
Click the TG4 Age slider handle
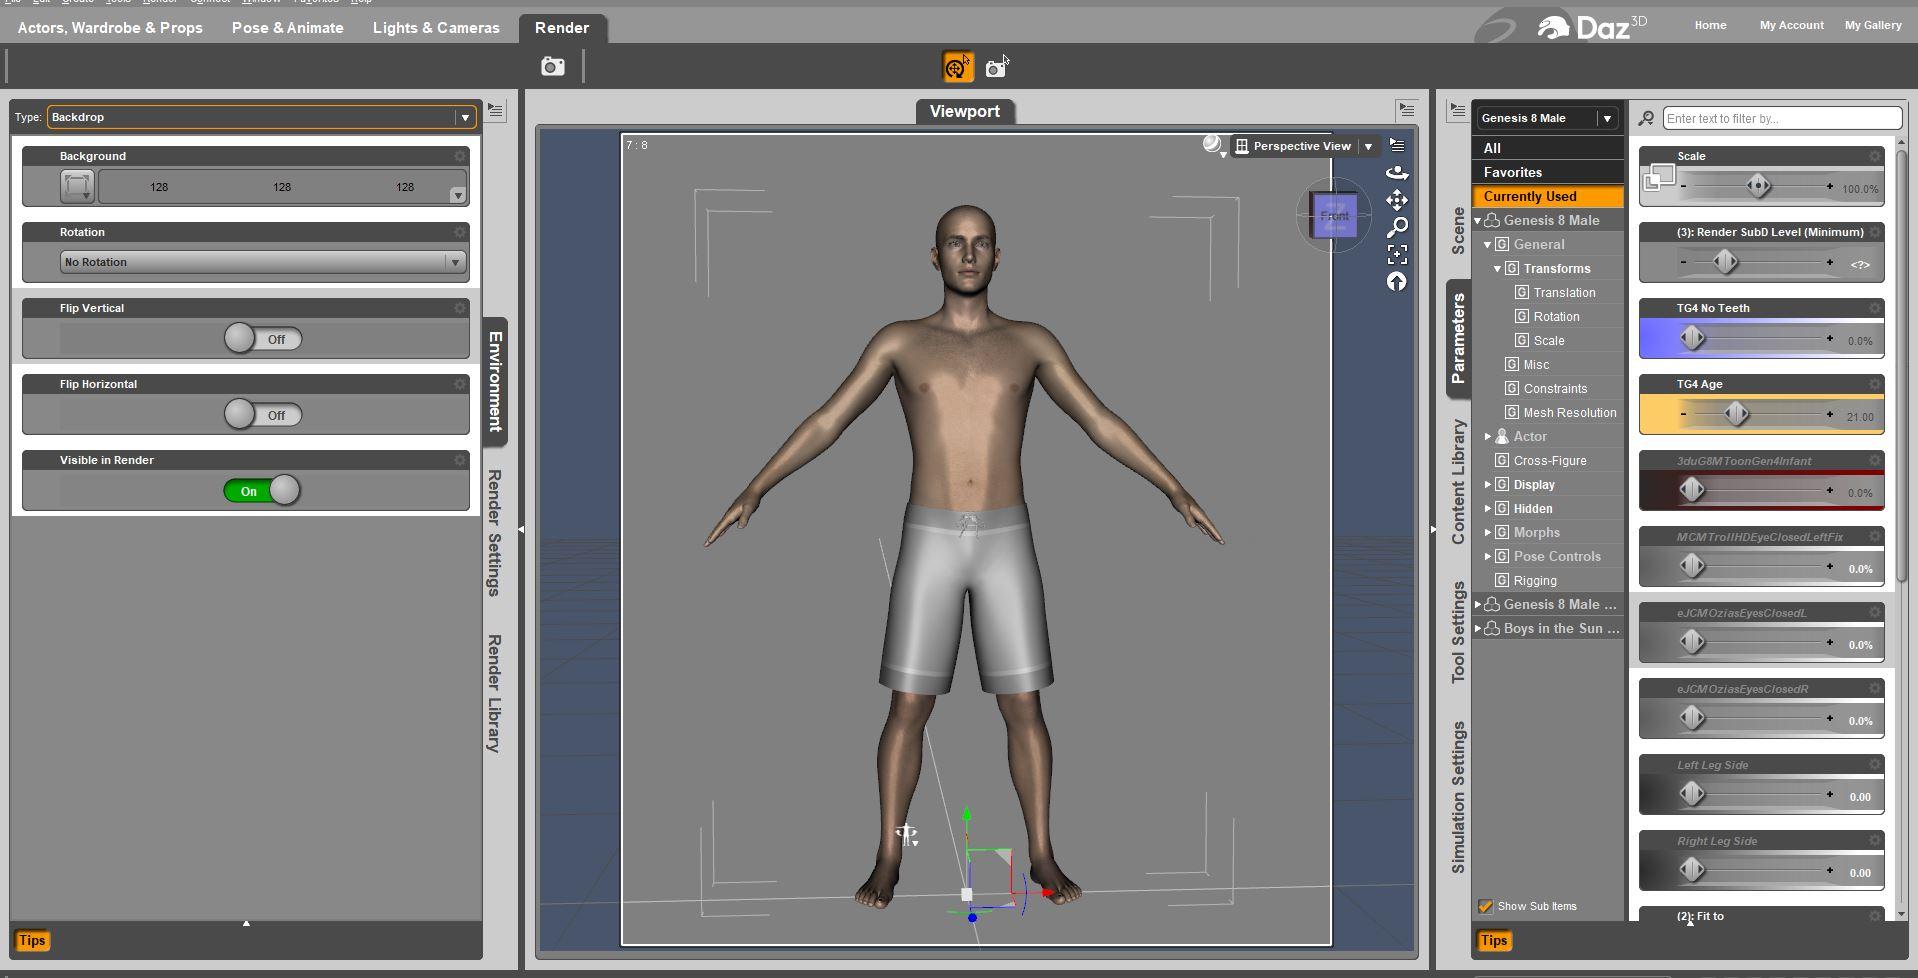pos(1736,413)
